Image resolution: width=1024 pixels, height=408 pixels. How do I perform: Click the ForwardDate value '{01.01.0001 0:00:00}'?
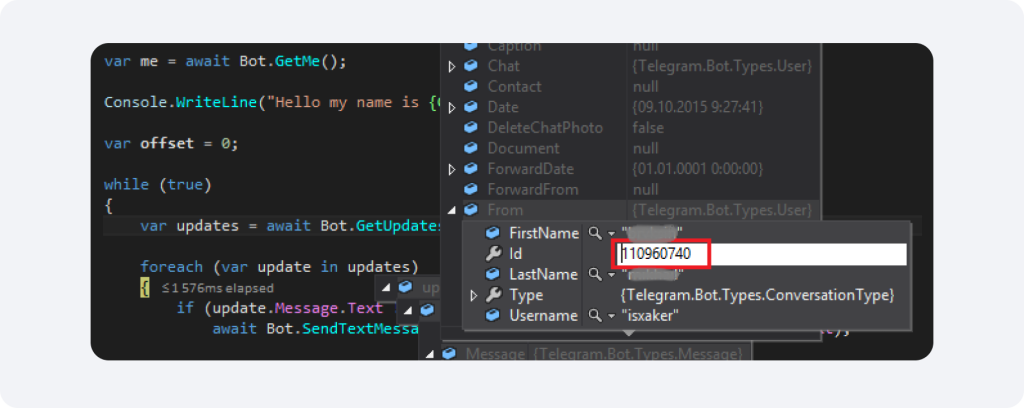[697, 169]
